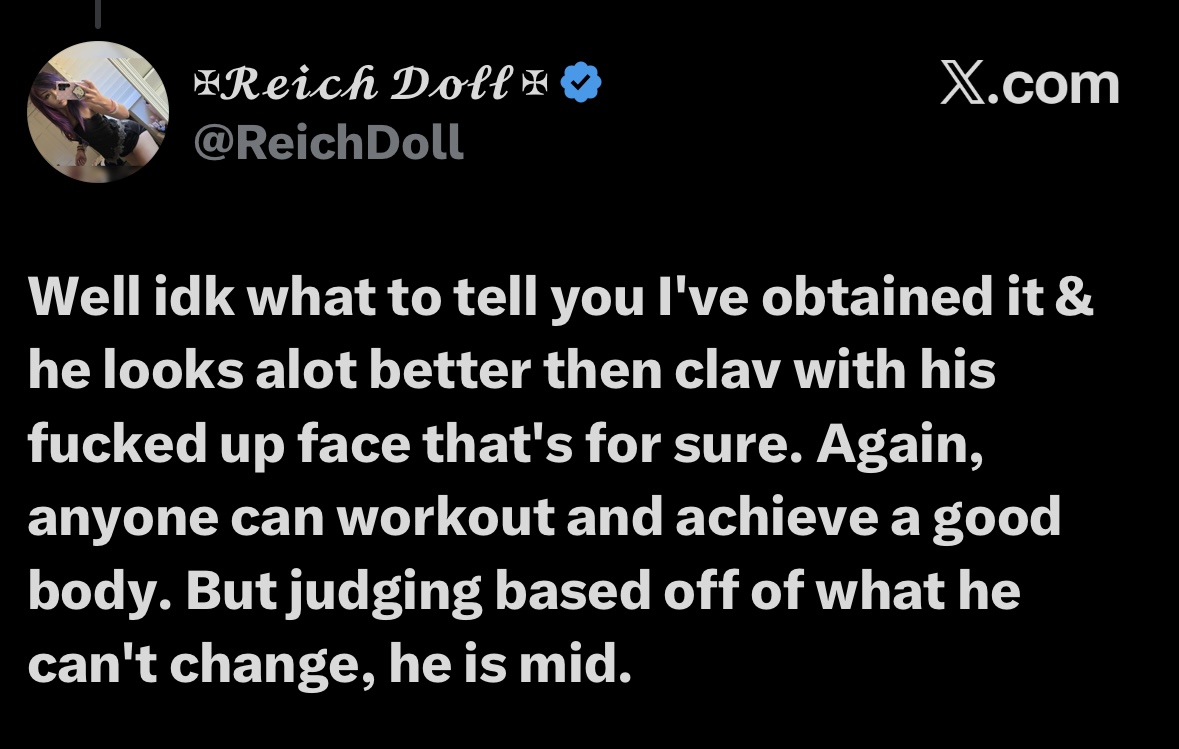Open the @ReichDoll handle link

coord(329,141)
